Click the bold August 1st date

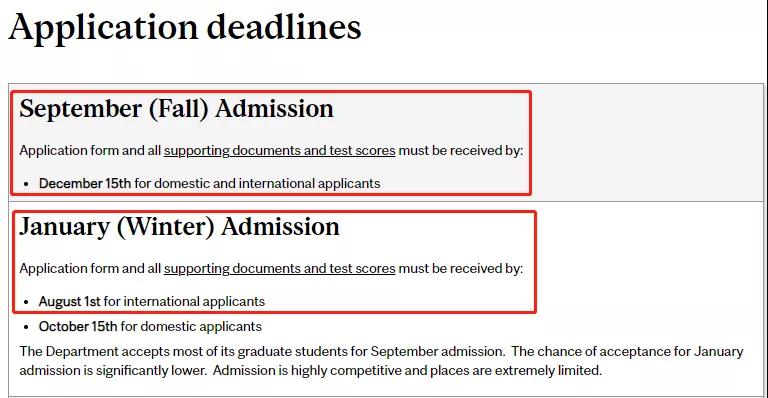[x=70, y=302]
